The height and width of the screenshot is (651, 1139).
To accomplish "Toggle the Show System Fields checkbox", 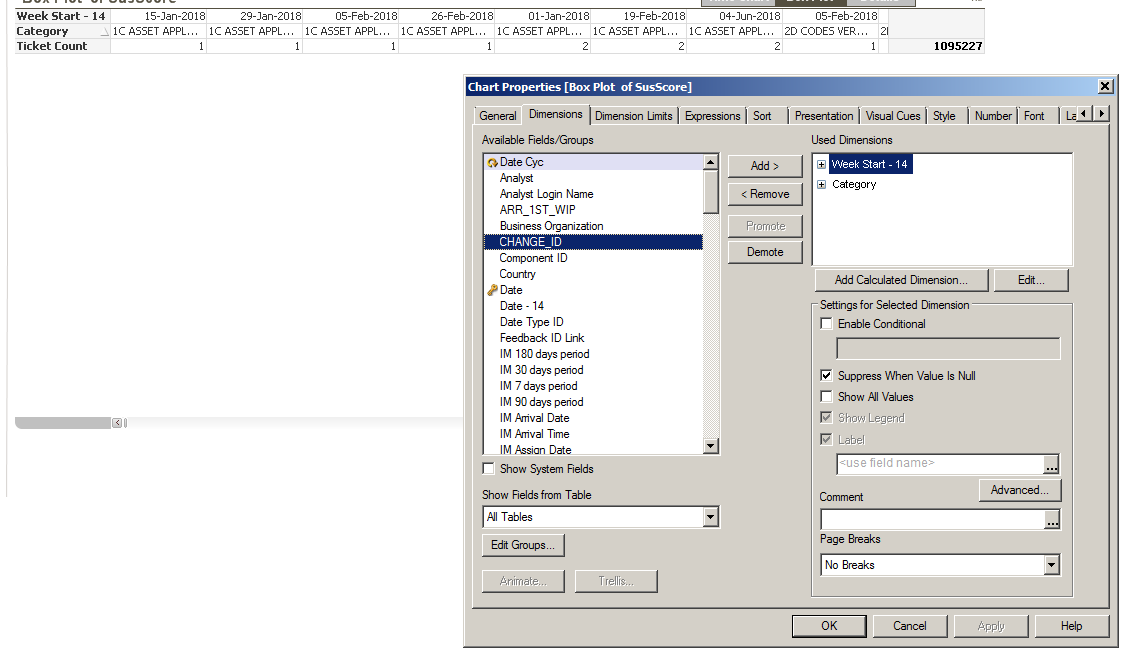I will pos(489,469).
